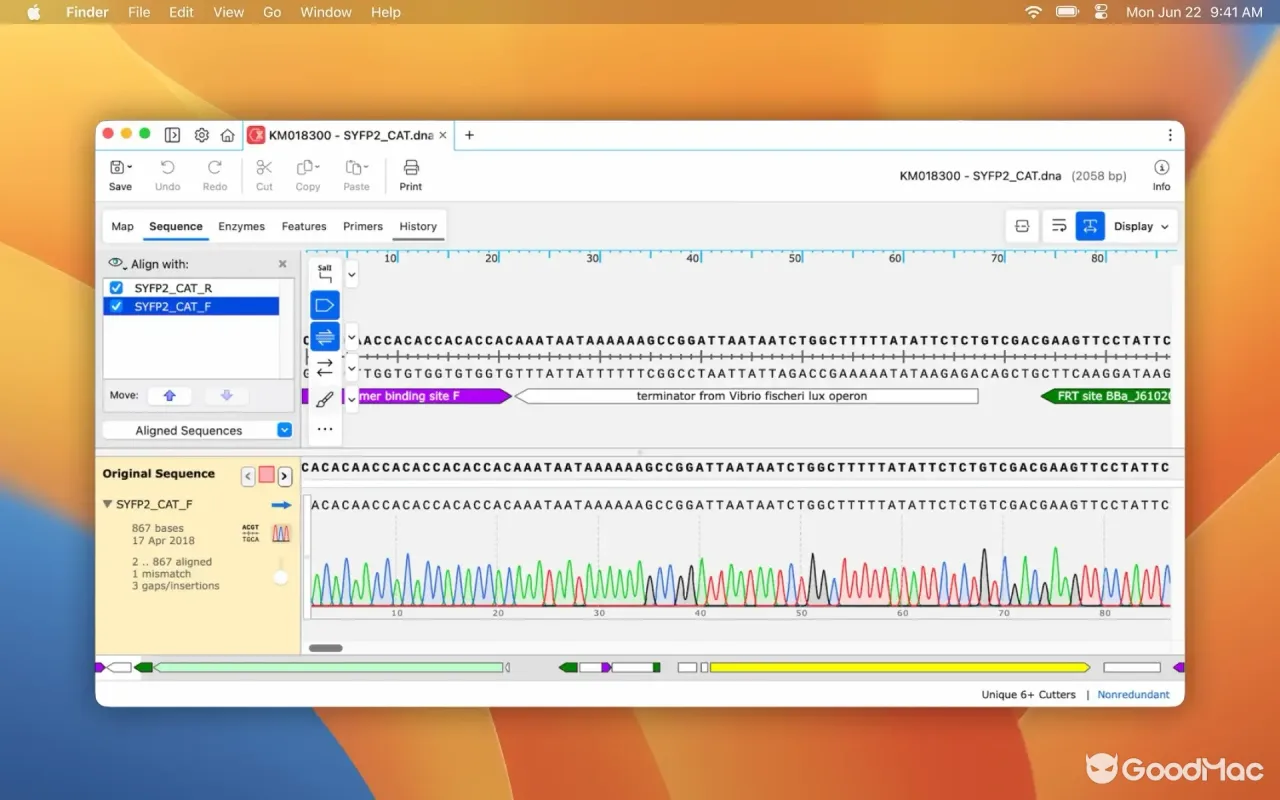Image resolution: width=1280 pixels, height=800 pixels.
Task: Toggle the aligned strands display icon
Action: coord(325,336)
